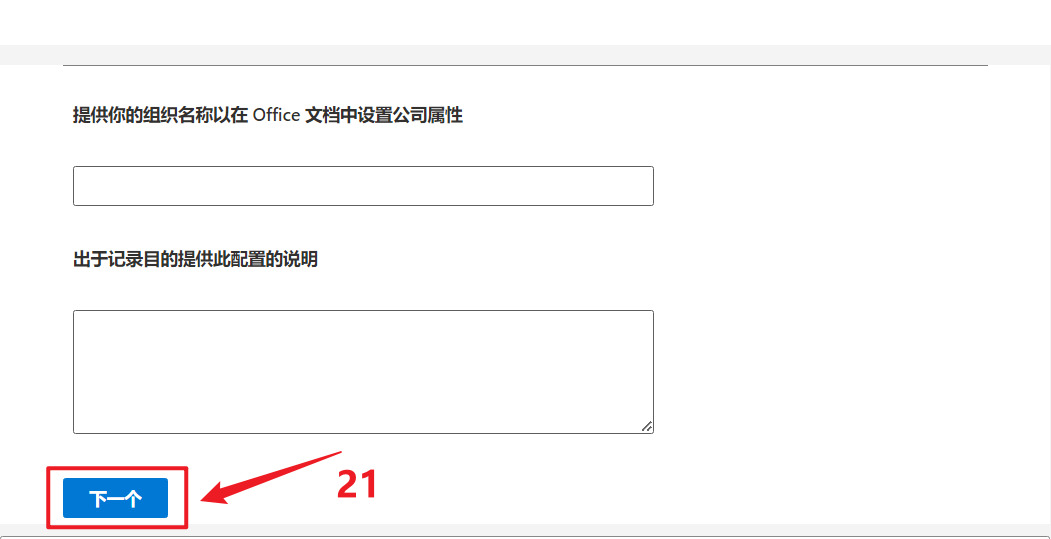The image size is (1051, 539).
Task: Click the red highlight box around 下一个
Action: click(117, 497)
